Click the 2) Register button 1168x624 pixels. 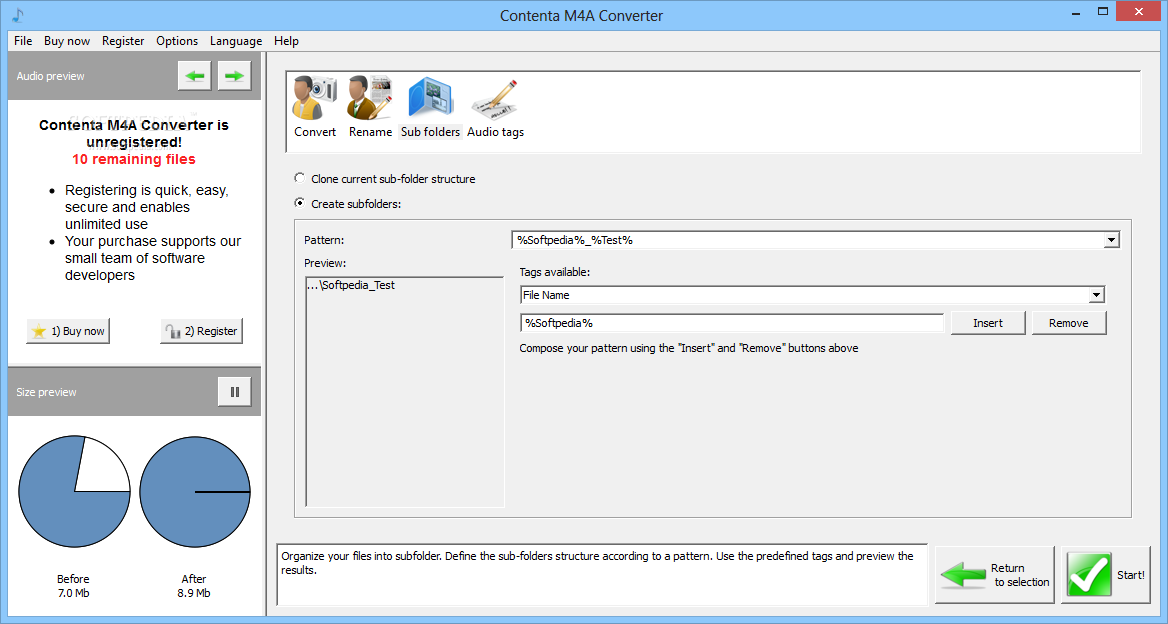(201, 331)
